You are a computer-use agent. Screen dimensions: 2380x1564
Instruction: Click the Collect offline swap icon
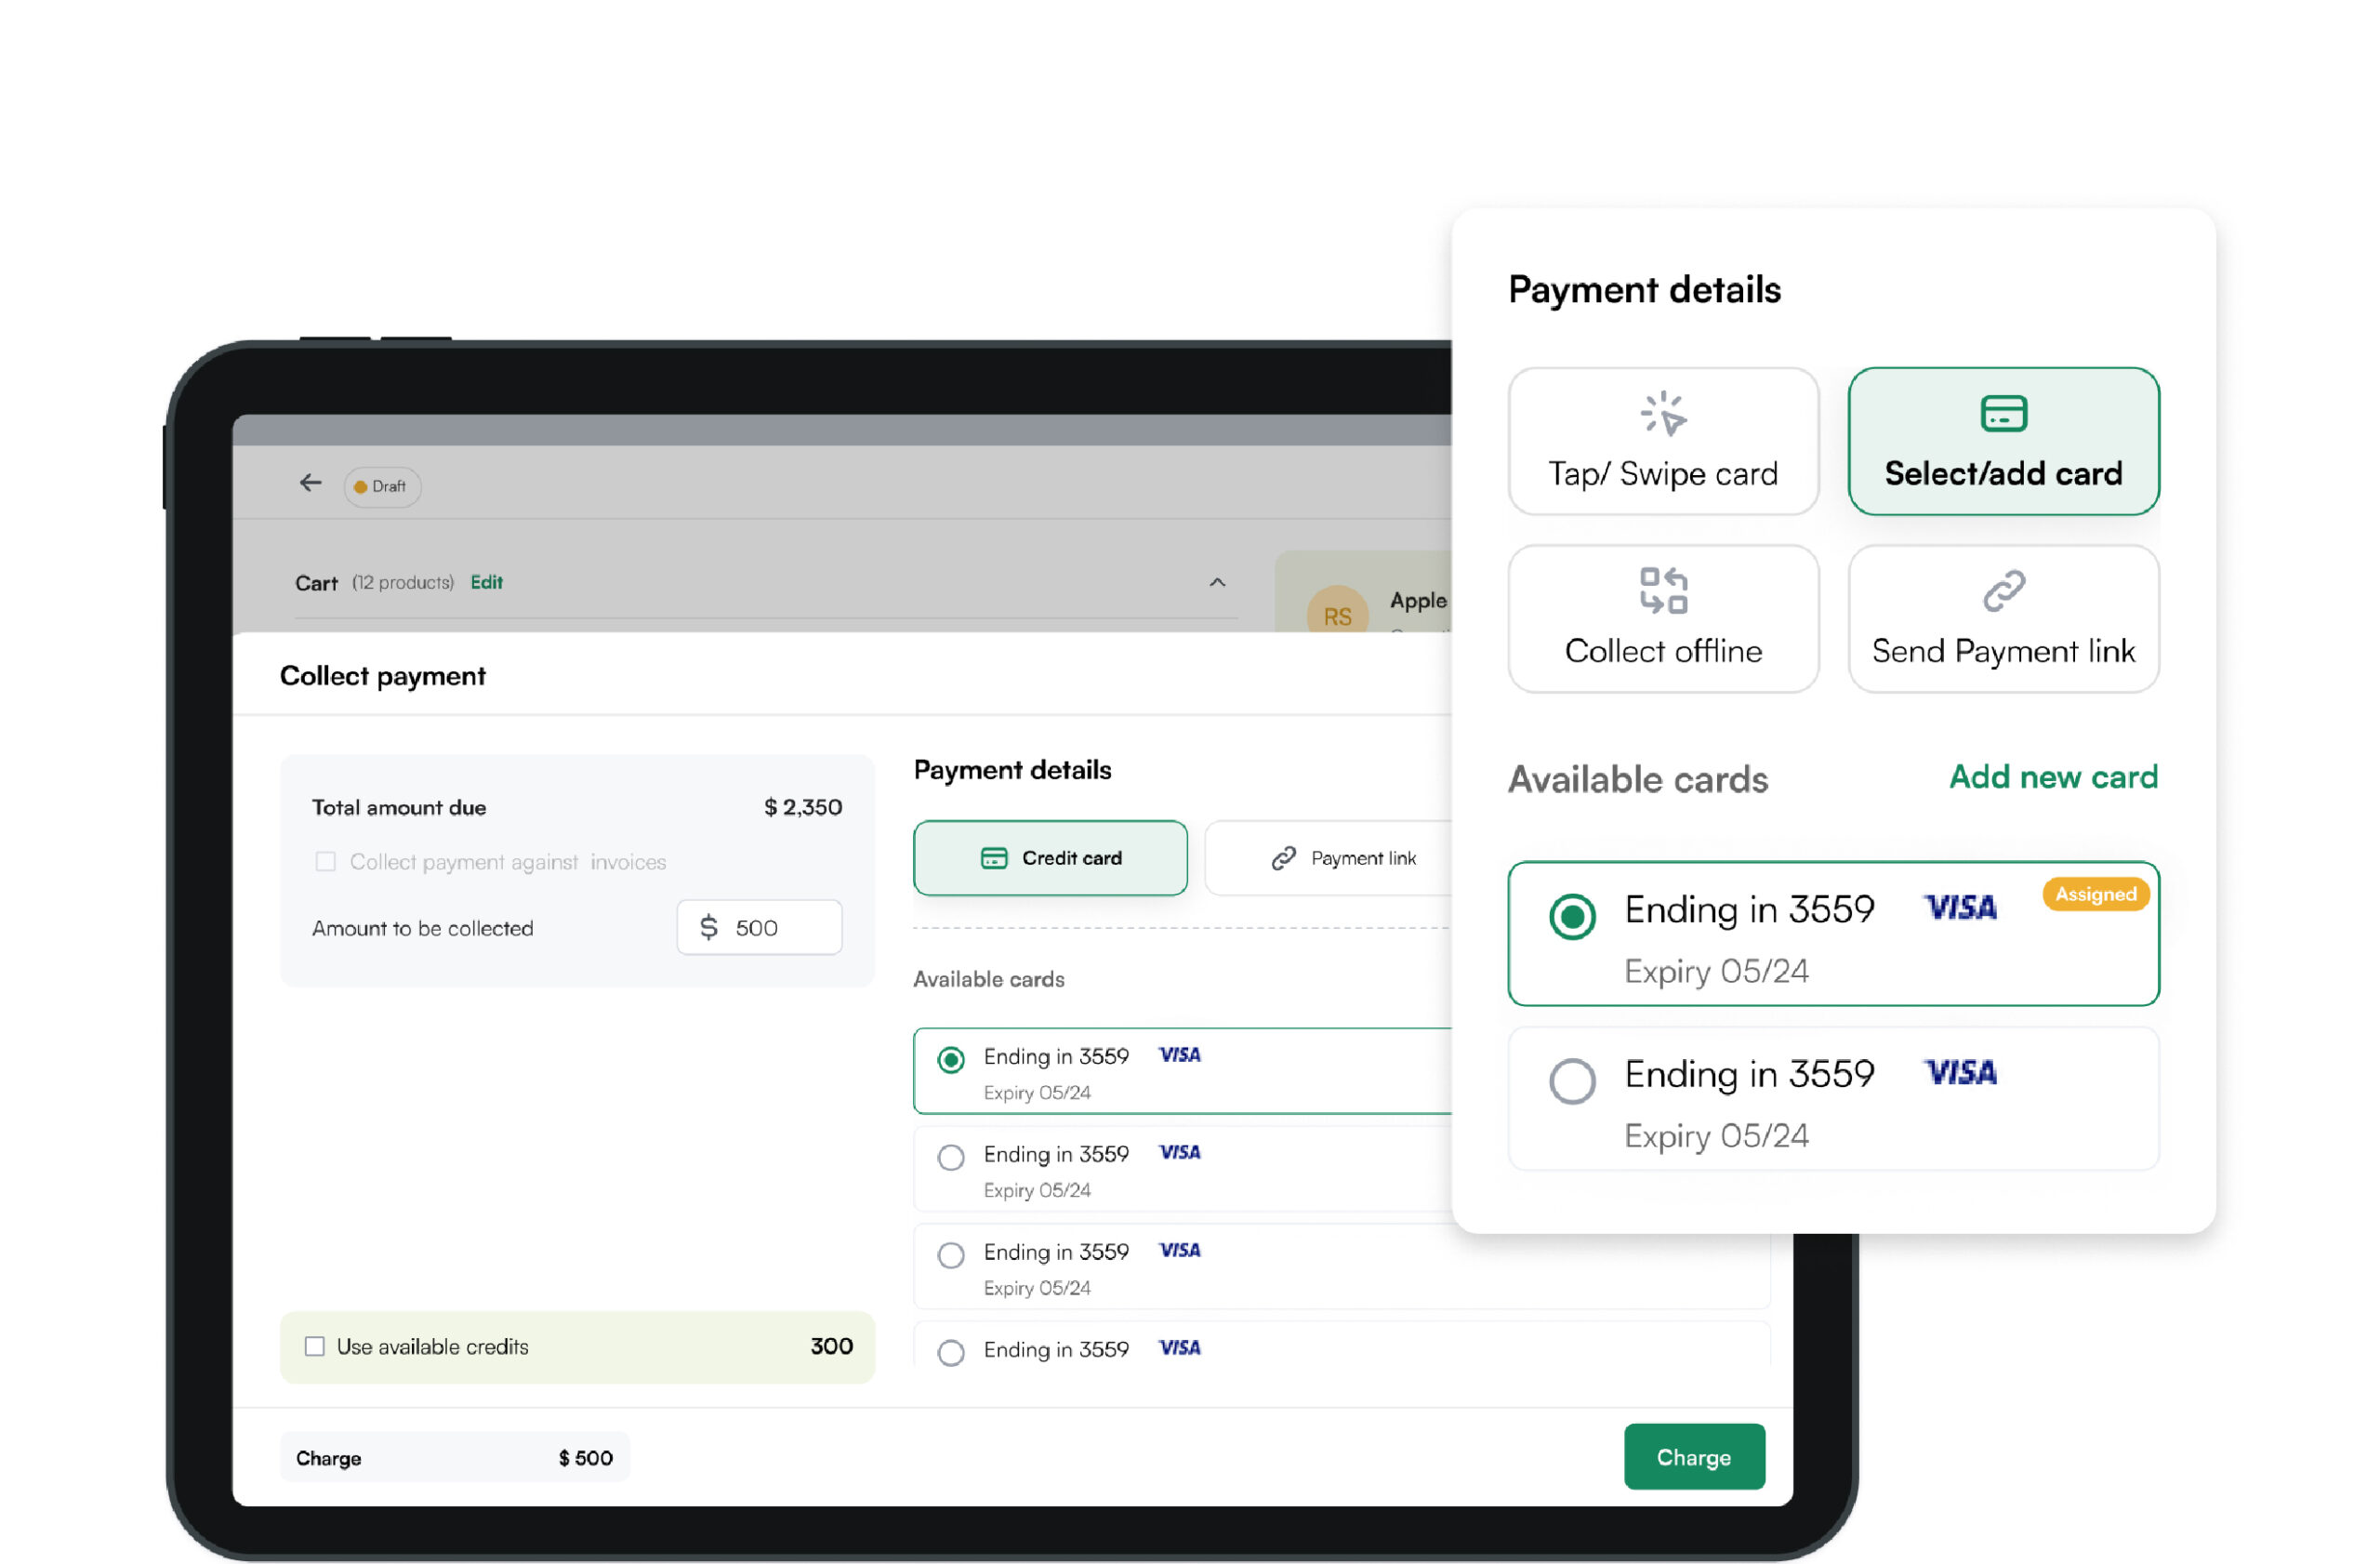(x=1662, y=590)
